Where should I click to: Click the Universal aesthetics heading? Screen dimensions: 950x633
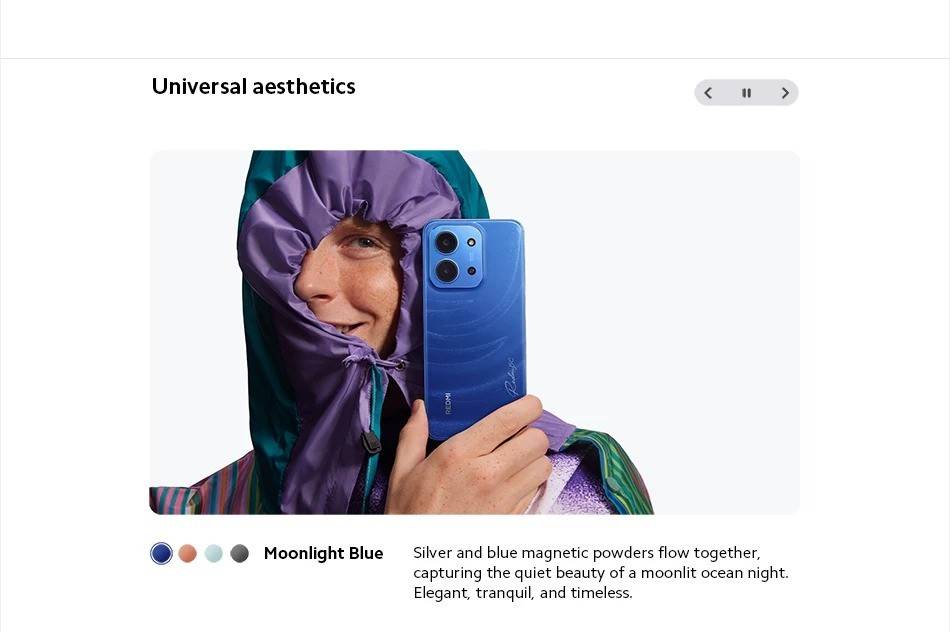point(253,87)
